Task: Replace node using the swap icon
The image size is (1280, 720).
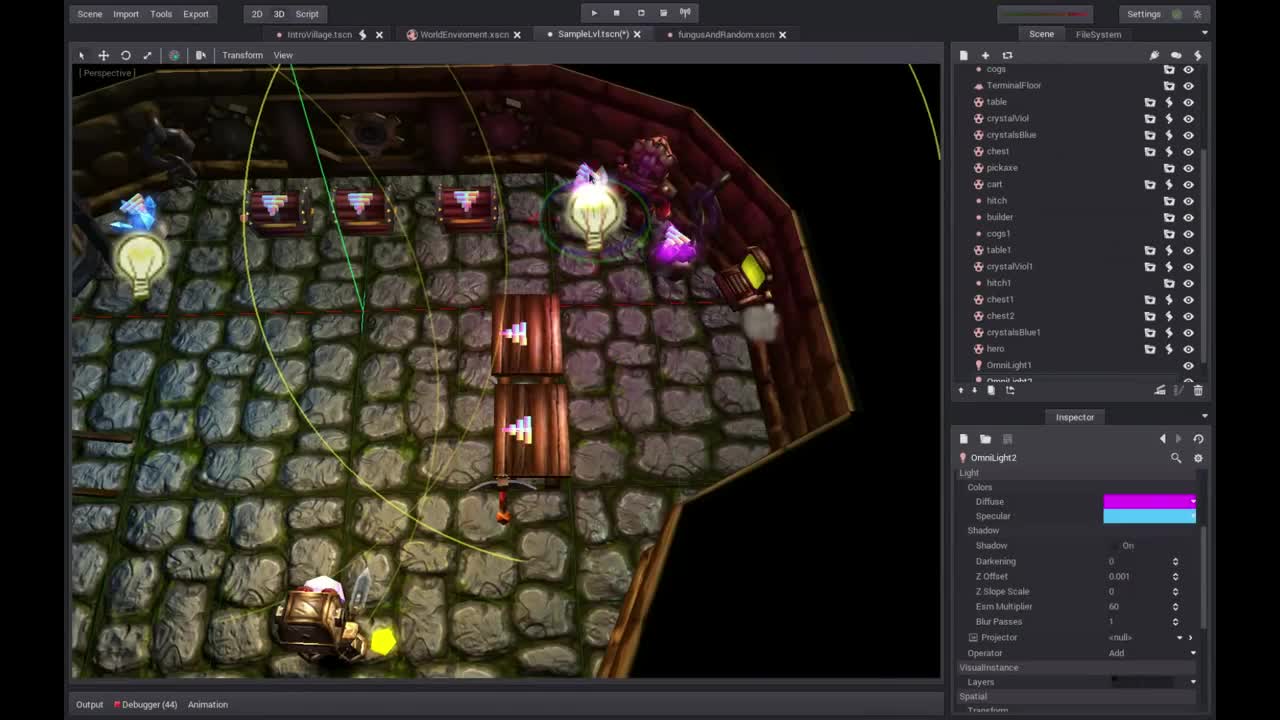Action: [x=1008, y=55]
